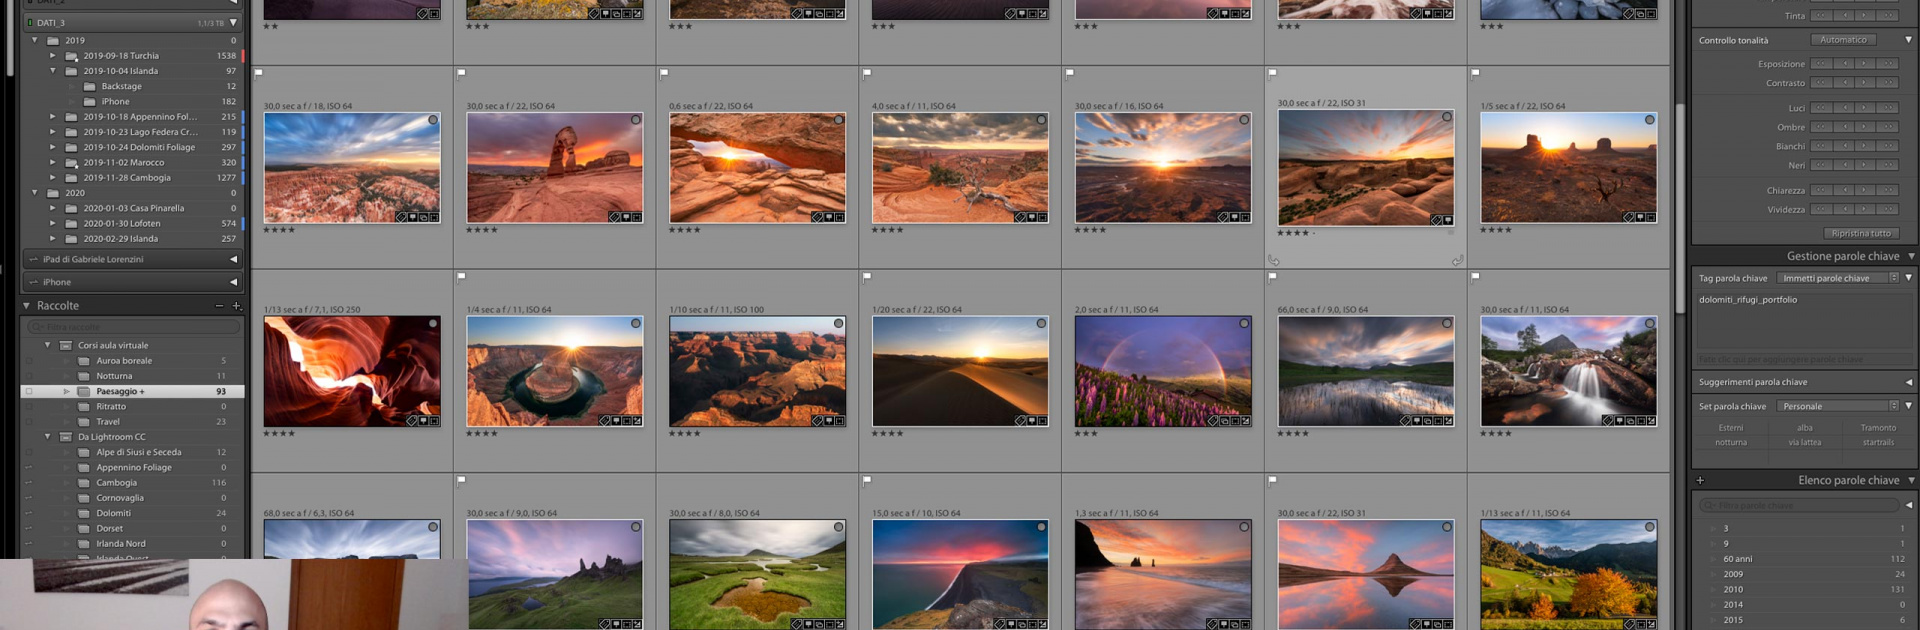Toggle sync checkbox for Notturna collection
1920x630 pixels.
[29, 377]
